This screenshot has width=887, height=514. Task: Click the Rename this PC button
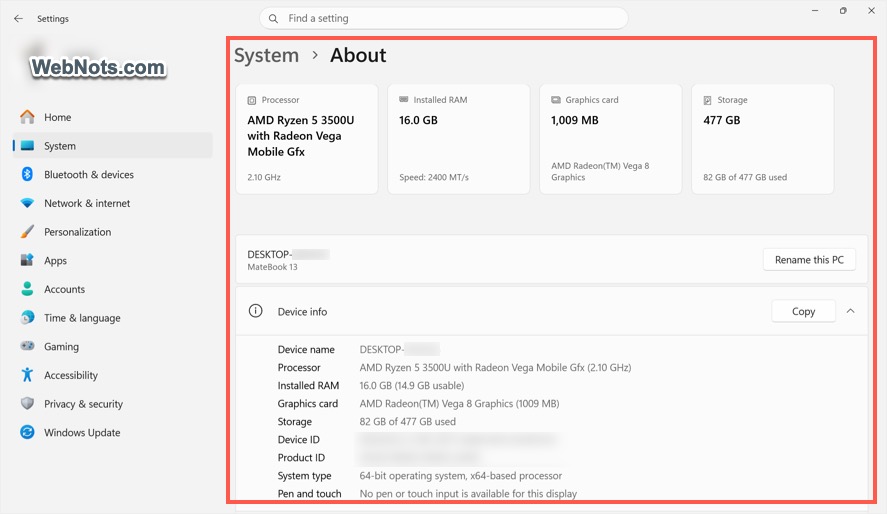tap(809, 260)
